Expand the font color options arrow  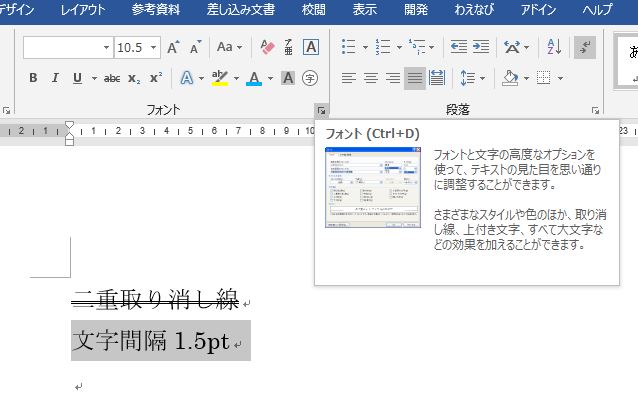[271, 78]
